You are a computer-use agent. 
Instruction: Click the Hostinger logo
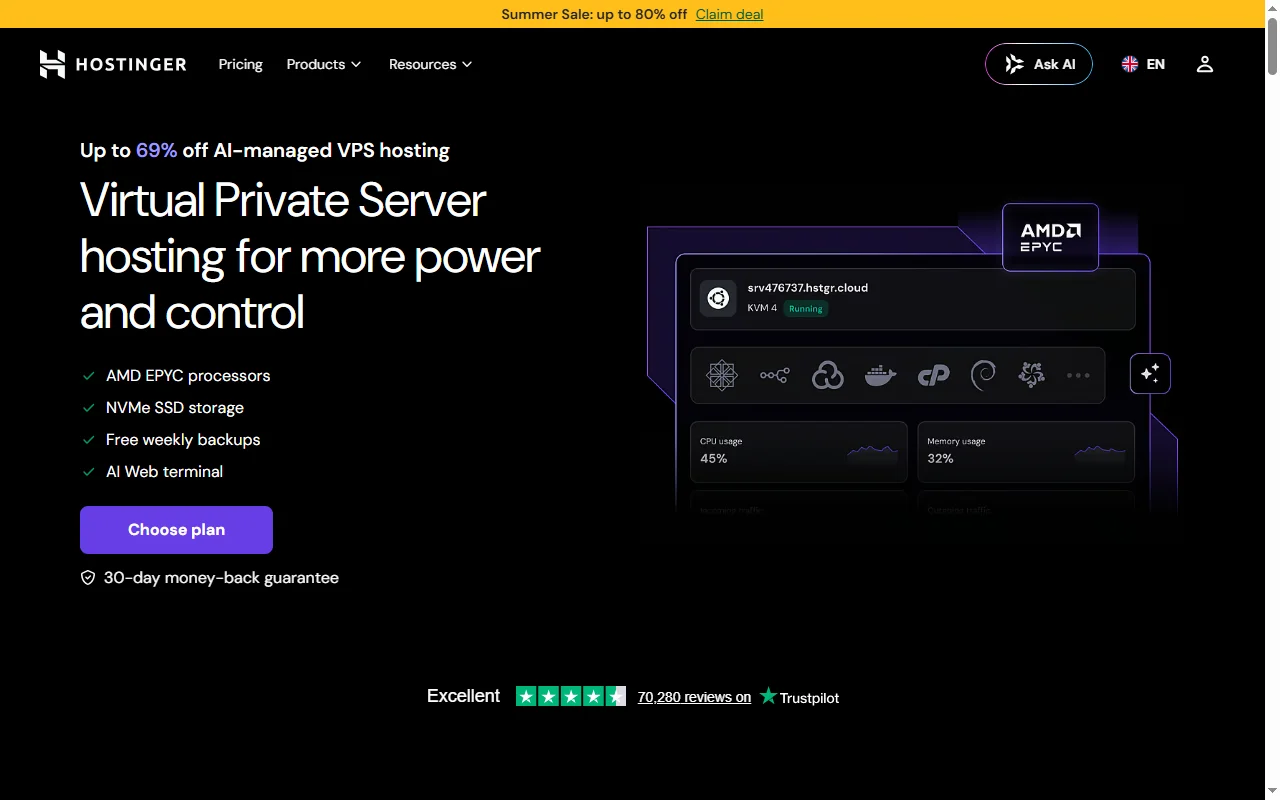[113, 64]
